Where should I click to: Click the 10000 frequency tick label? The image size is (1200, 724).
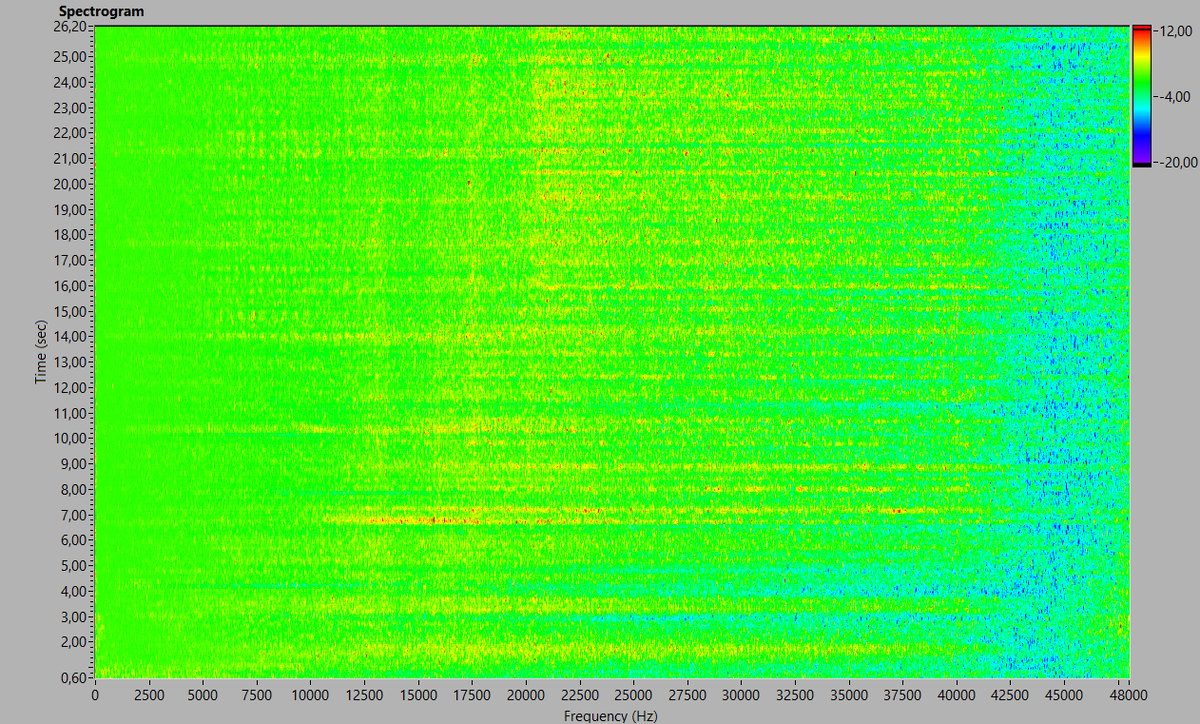(310, 695)
